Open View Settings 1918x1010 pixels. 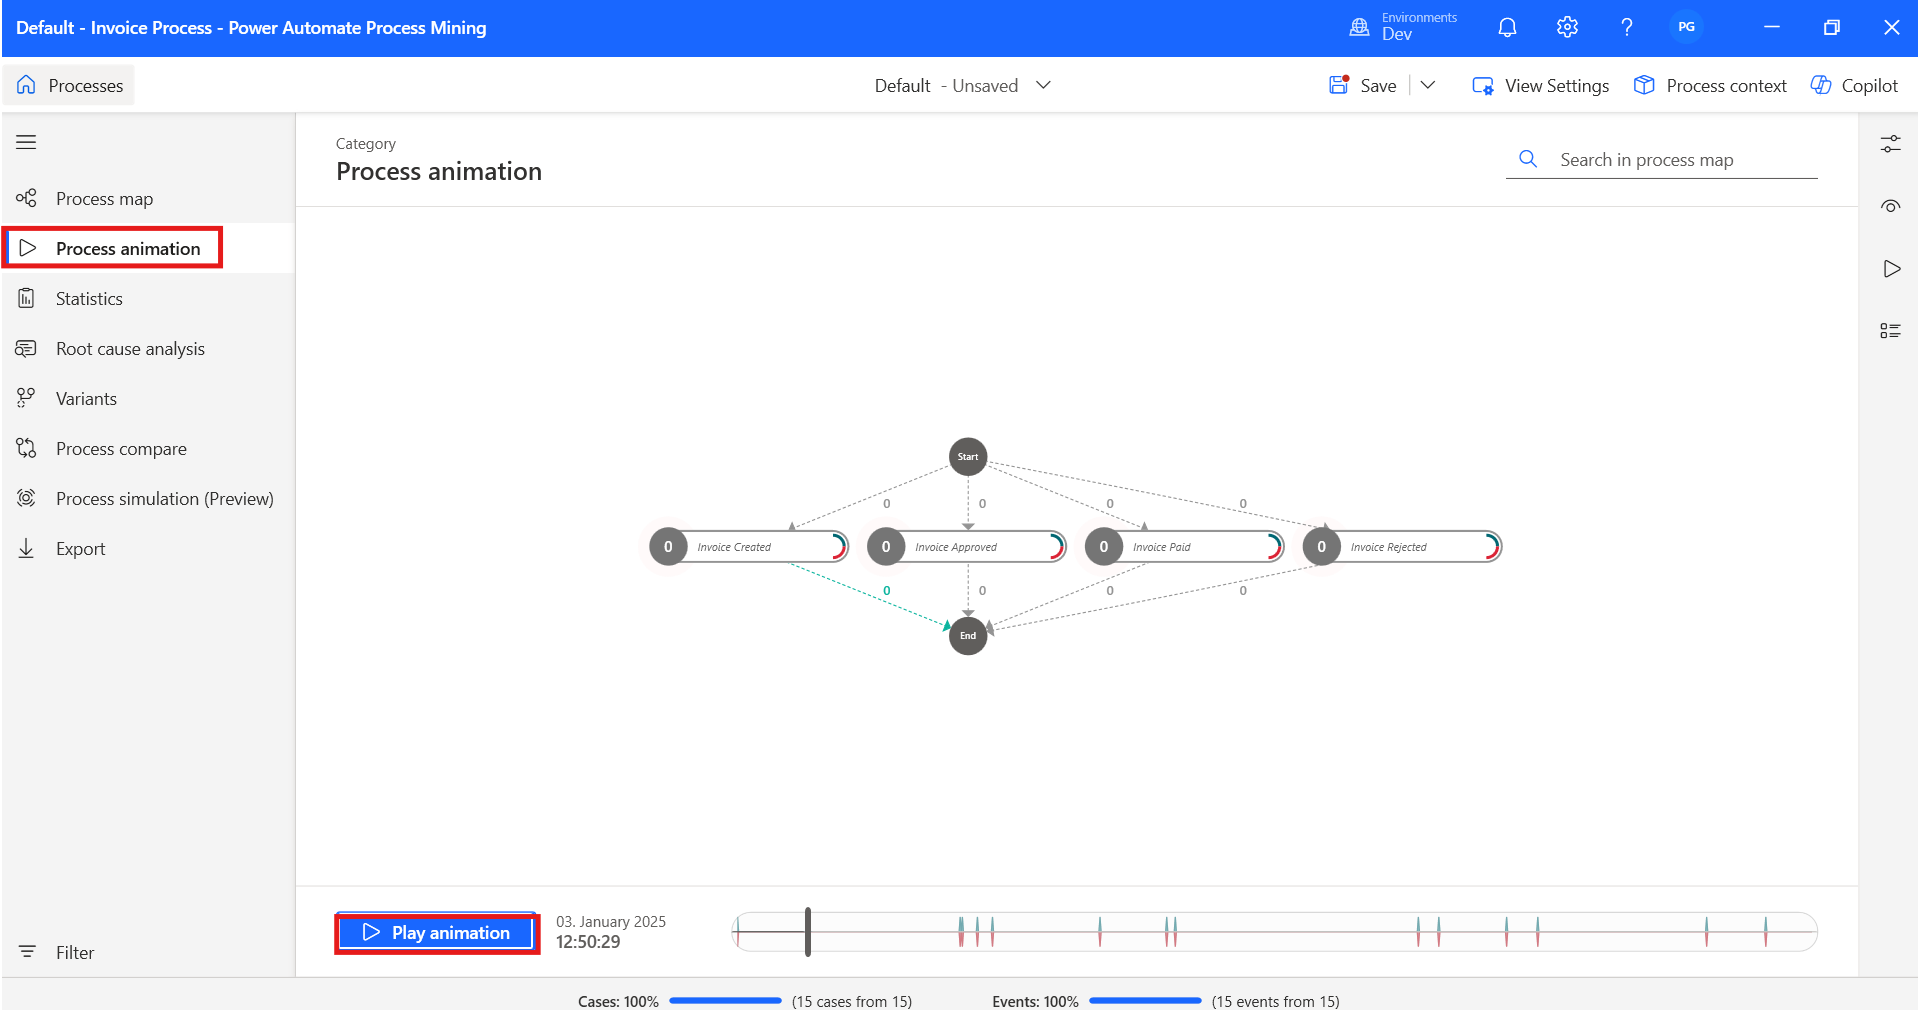(1541, 86)
